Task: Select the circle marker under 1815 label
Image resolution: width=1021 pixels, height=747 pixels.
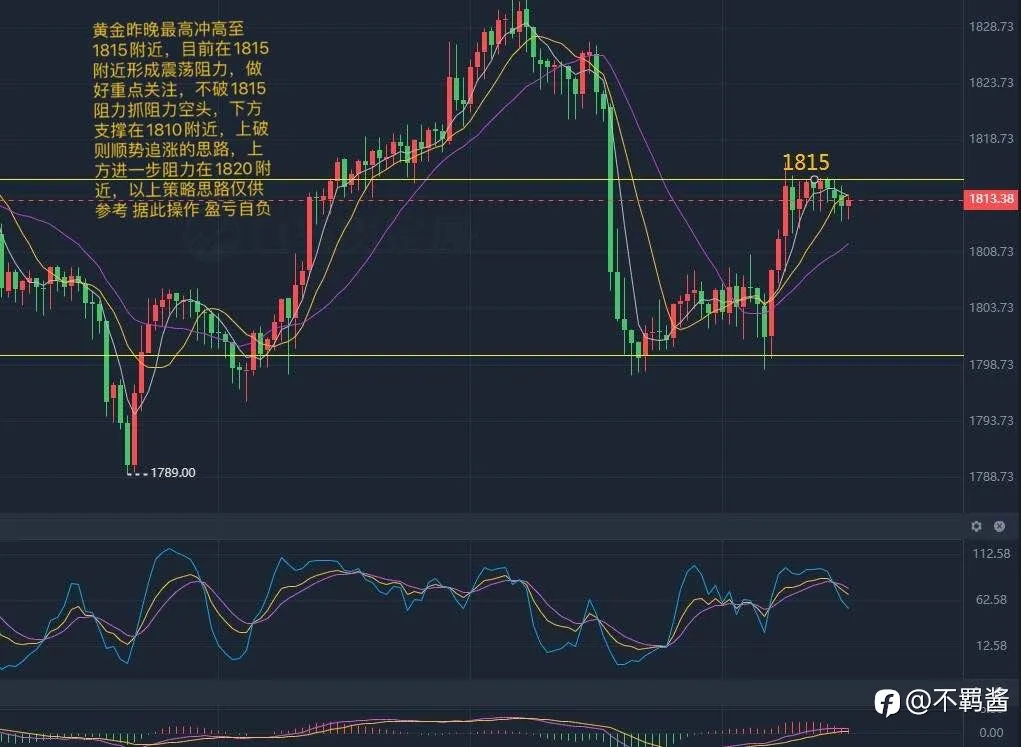Action: (814, 179)
